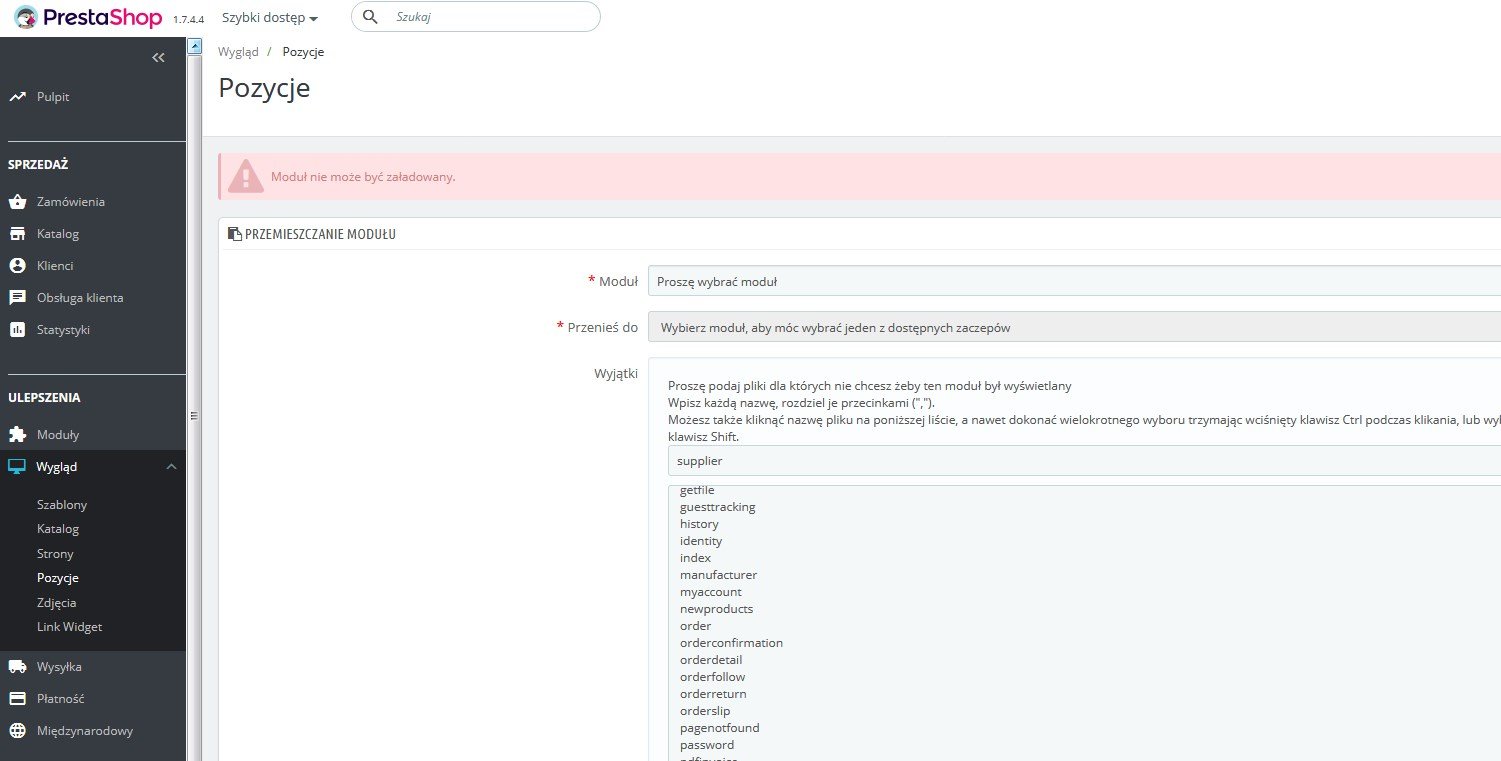The width and height of the screenshot is (1501, 761).
Task: Select guesttracking in the file list
Action: 718,507
